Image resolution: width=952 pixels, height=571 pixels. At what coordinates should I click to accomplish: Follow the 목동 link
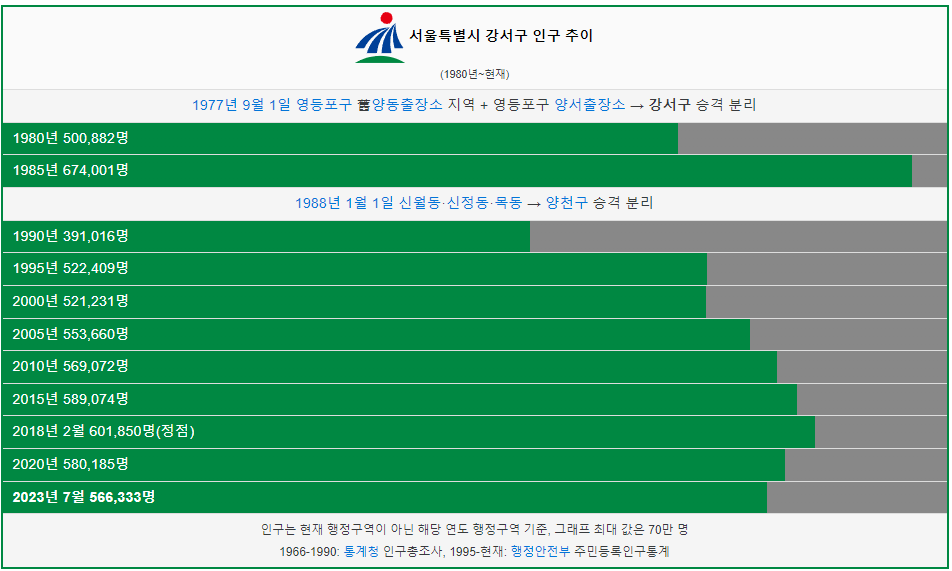(x=508, y=203)
